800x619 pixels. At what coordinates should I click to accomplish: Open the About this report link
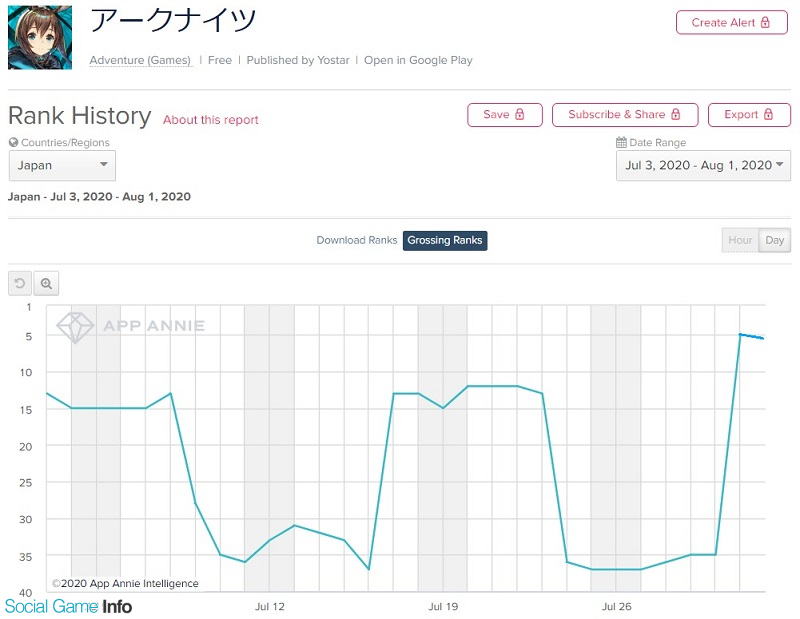tap(211, 120)
